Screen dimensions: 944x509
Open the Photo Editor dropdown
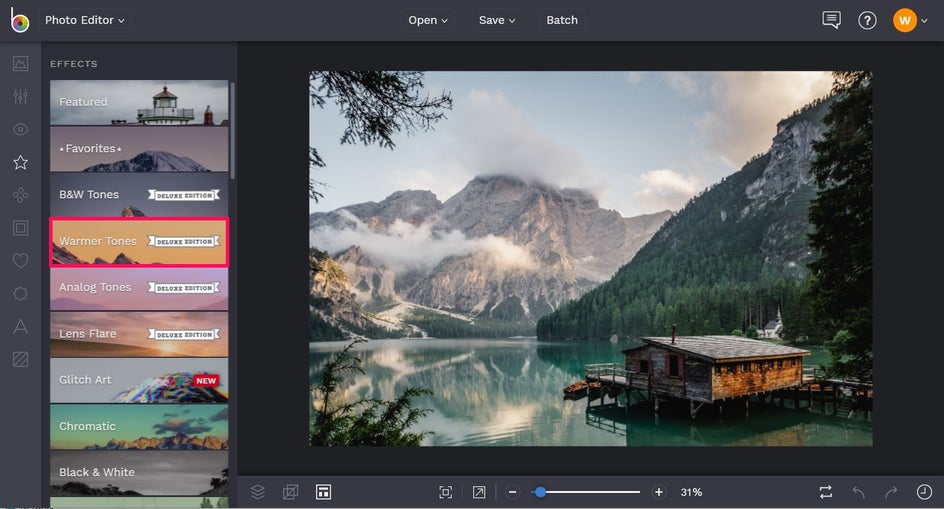pyautogui.click(x=85, y=20)
